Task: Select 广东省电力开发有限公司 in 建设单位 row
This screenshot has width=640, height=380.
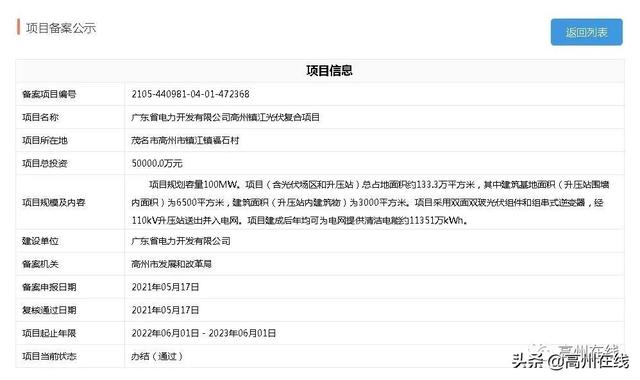Action: tap(181, 241)
